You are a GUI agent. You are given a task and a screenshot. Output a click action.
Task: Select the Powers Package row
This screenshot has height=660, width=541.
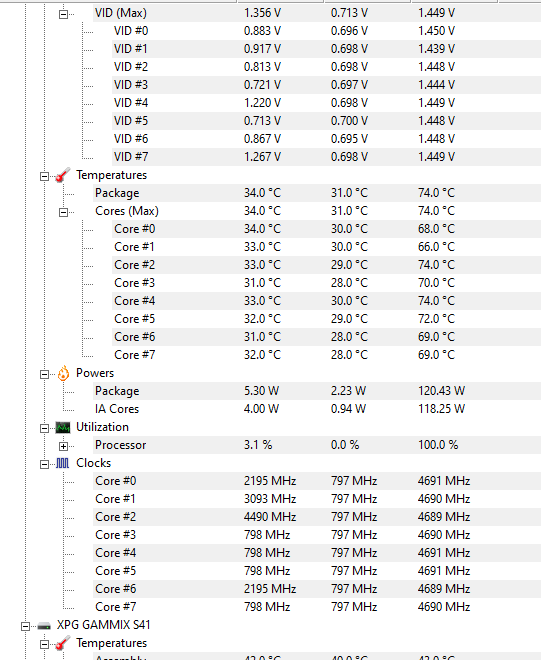[x=317, y=391]
